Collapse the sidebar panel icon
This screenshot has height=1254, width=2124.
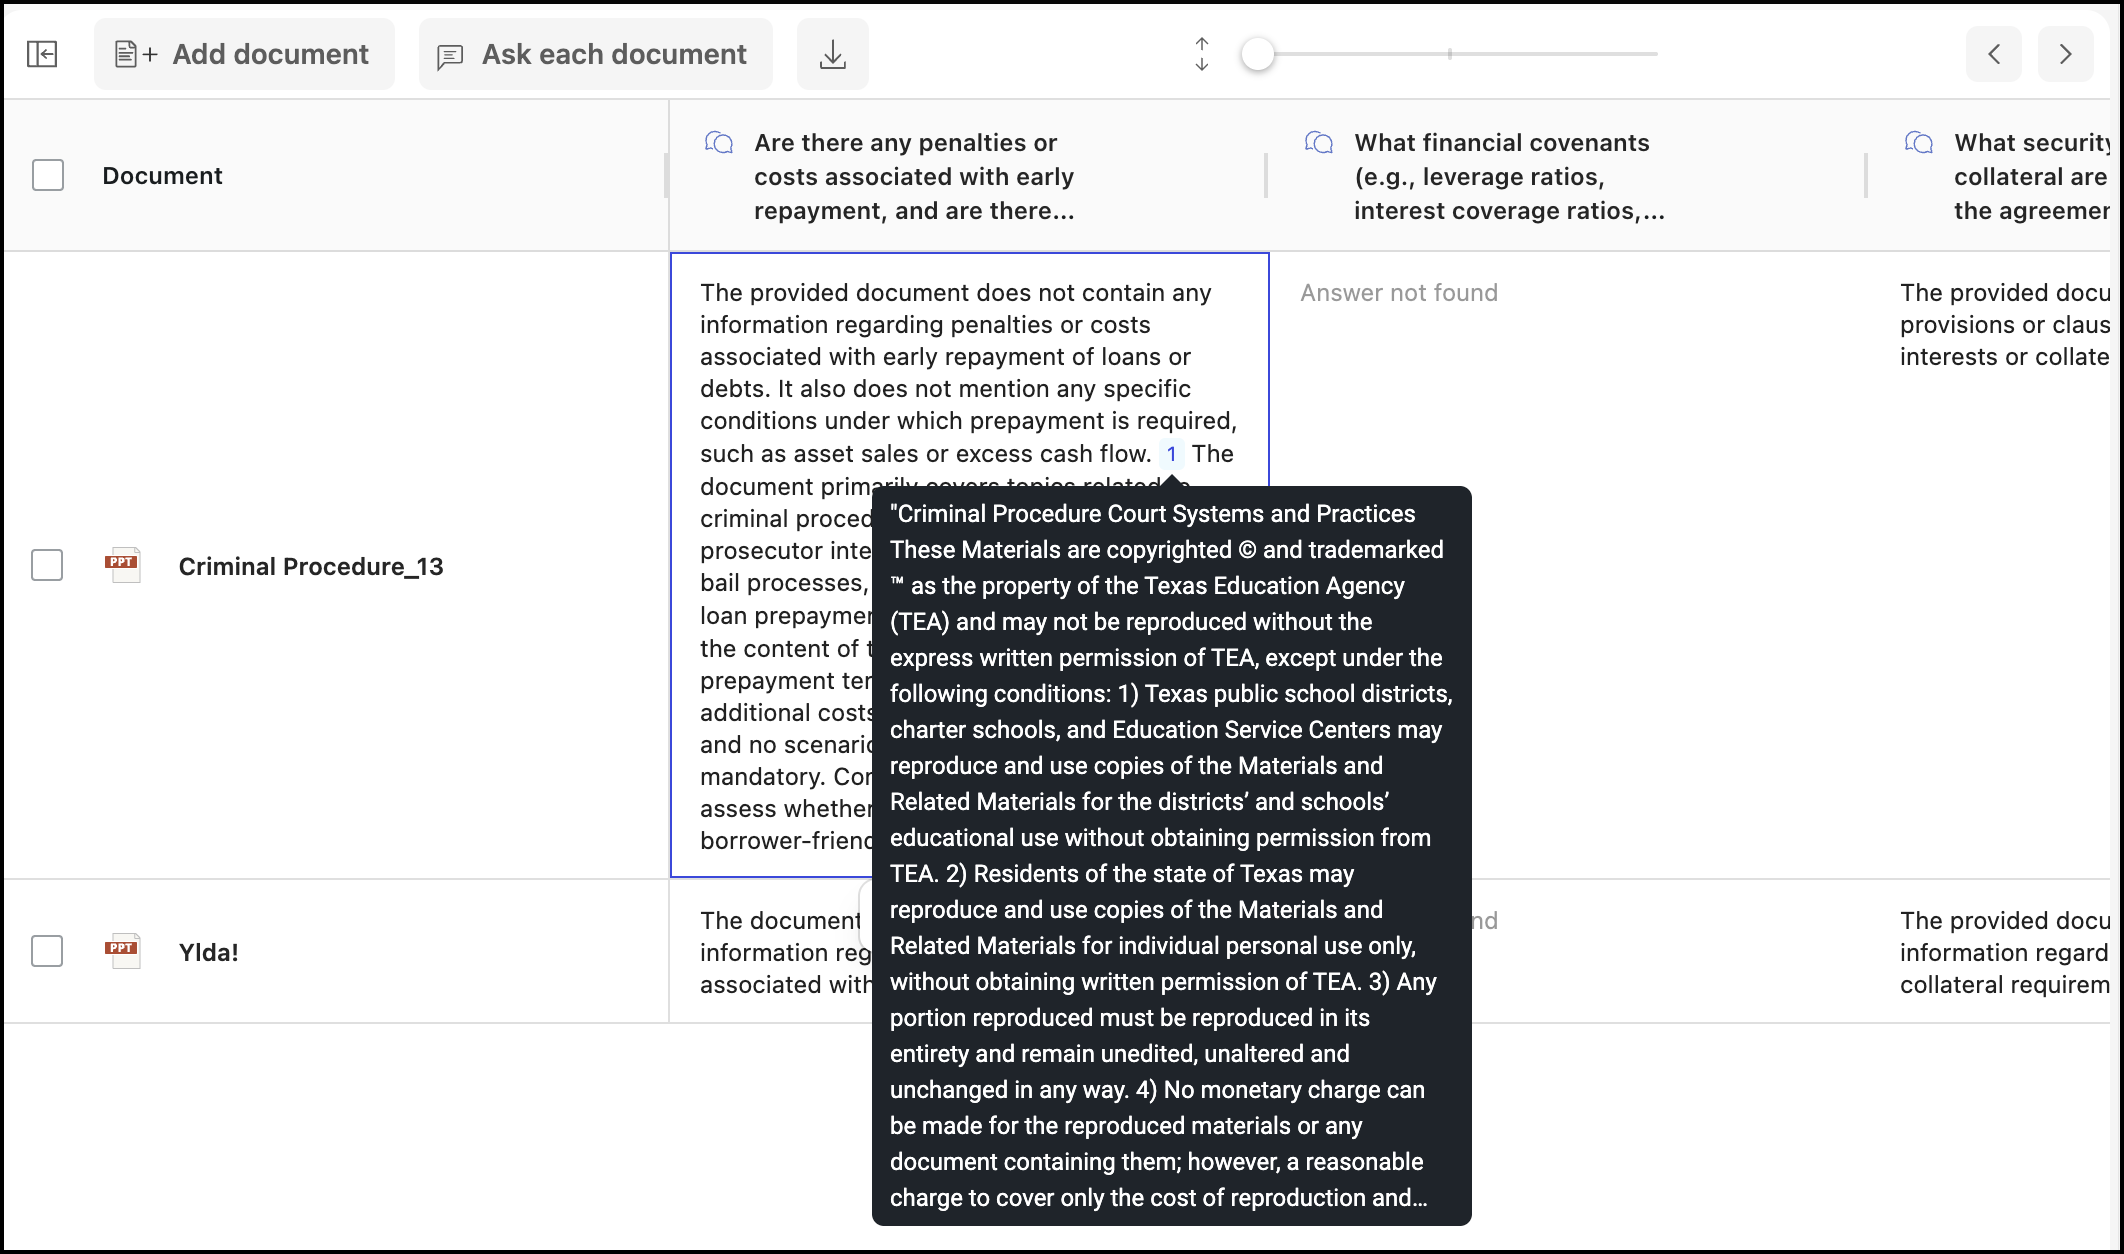42,54
